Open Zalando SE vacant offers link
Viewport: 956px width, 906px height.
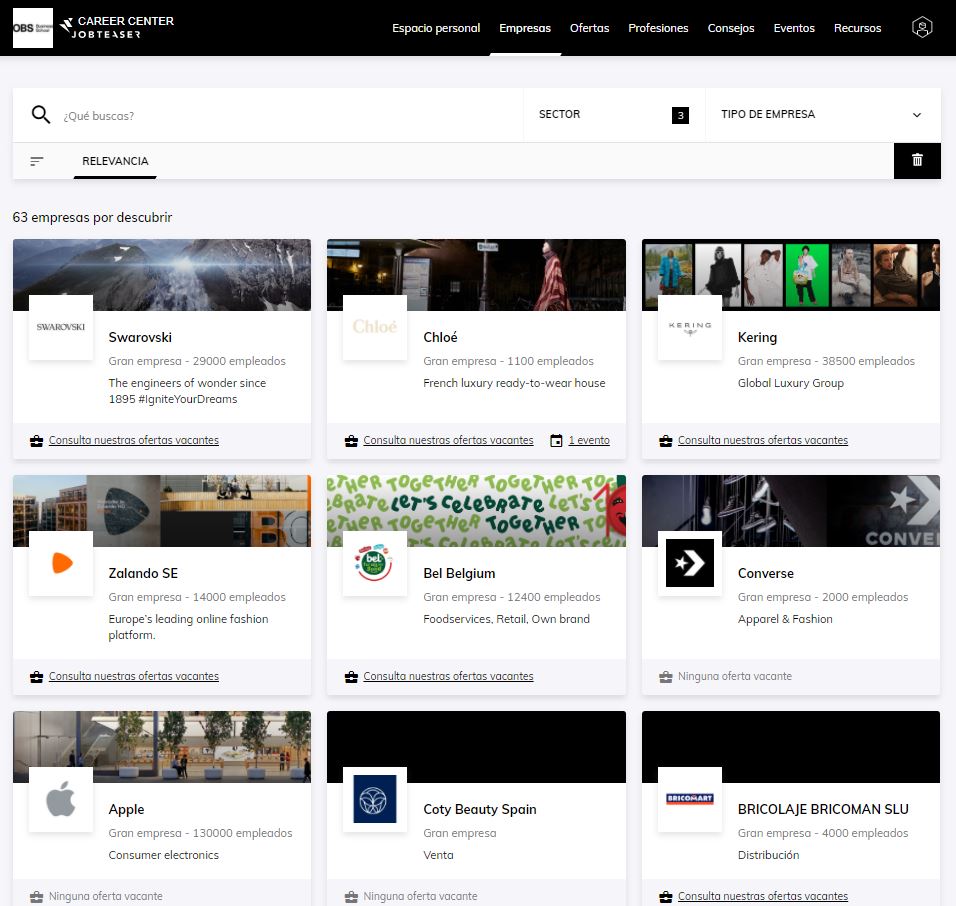pos(134,676)
